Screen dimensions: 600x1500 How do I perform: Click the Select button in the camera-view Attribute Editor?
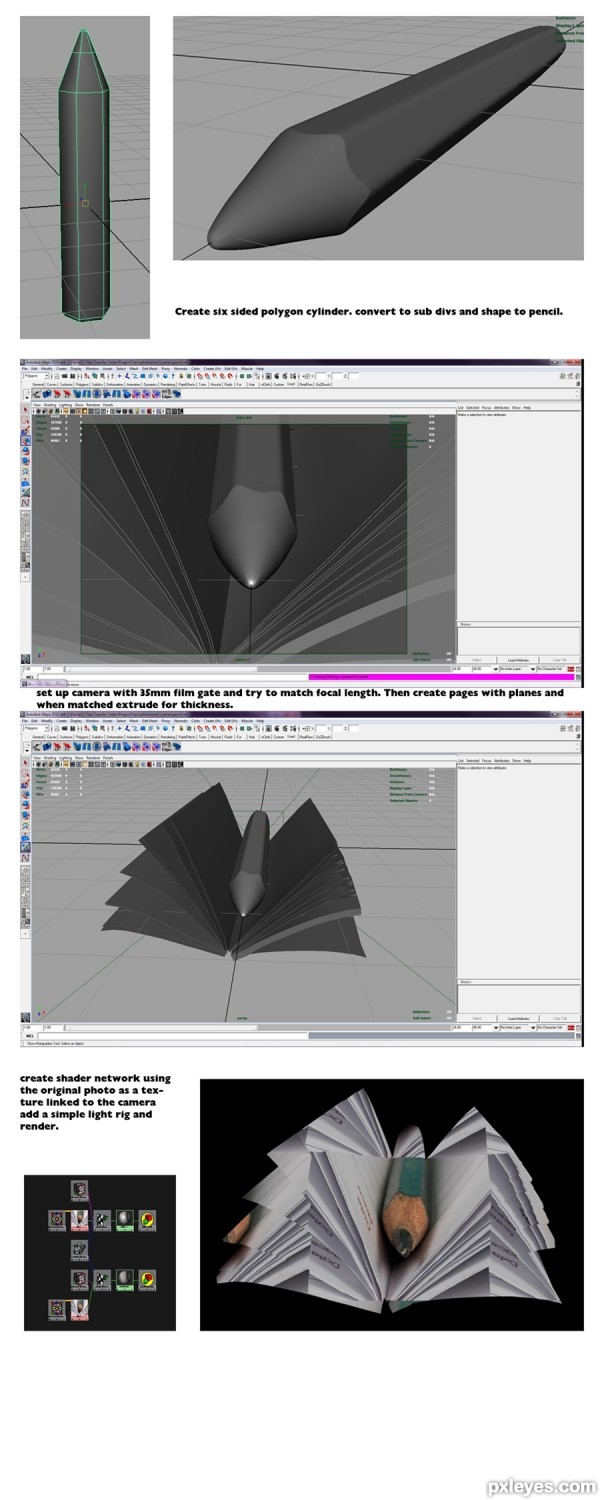tap(476, 660)
